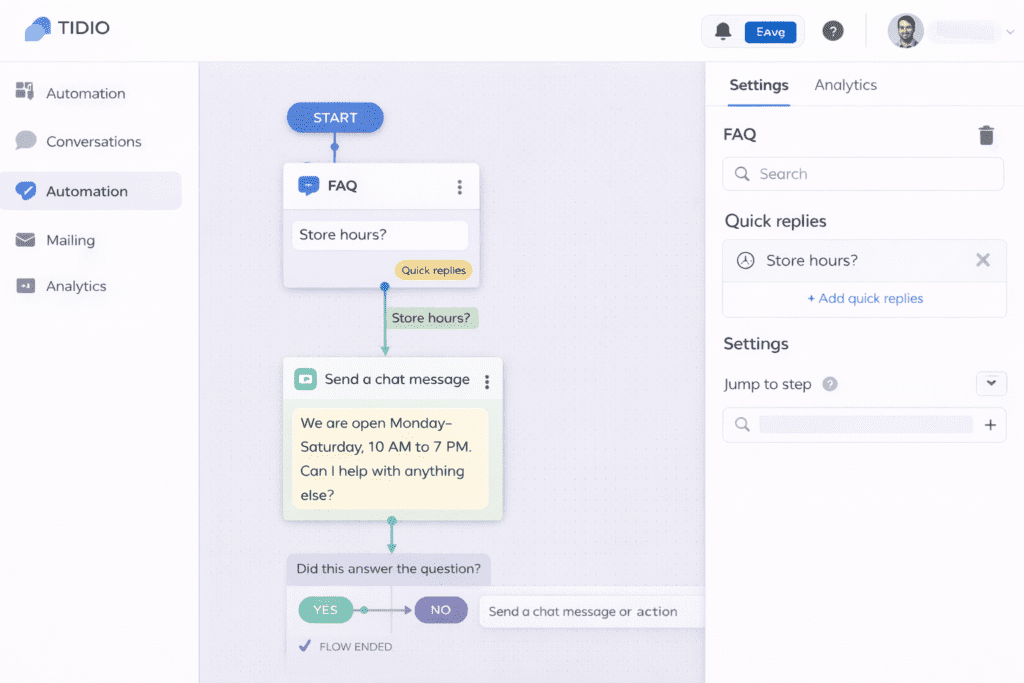Image resolution: width=1024 pixels, height=683 pixels.
Task: Open the user profile dropdown
Action: point(952,31)
